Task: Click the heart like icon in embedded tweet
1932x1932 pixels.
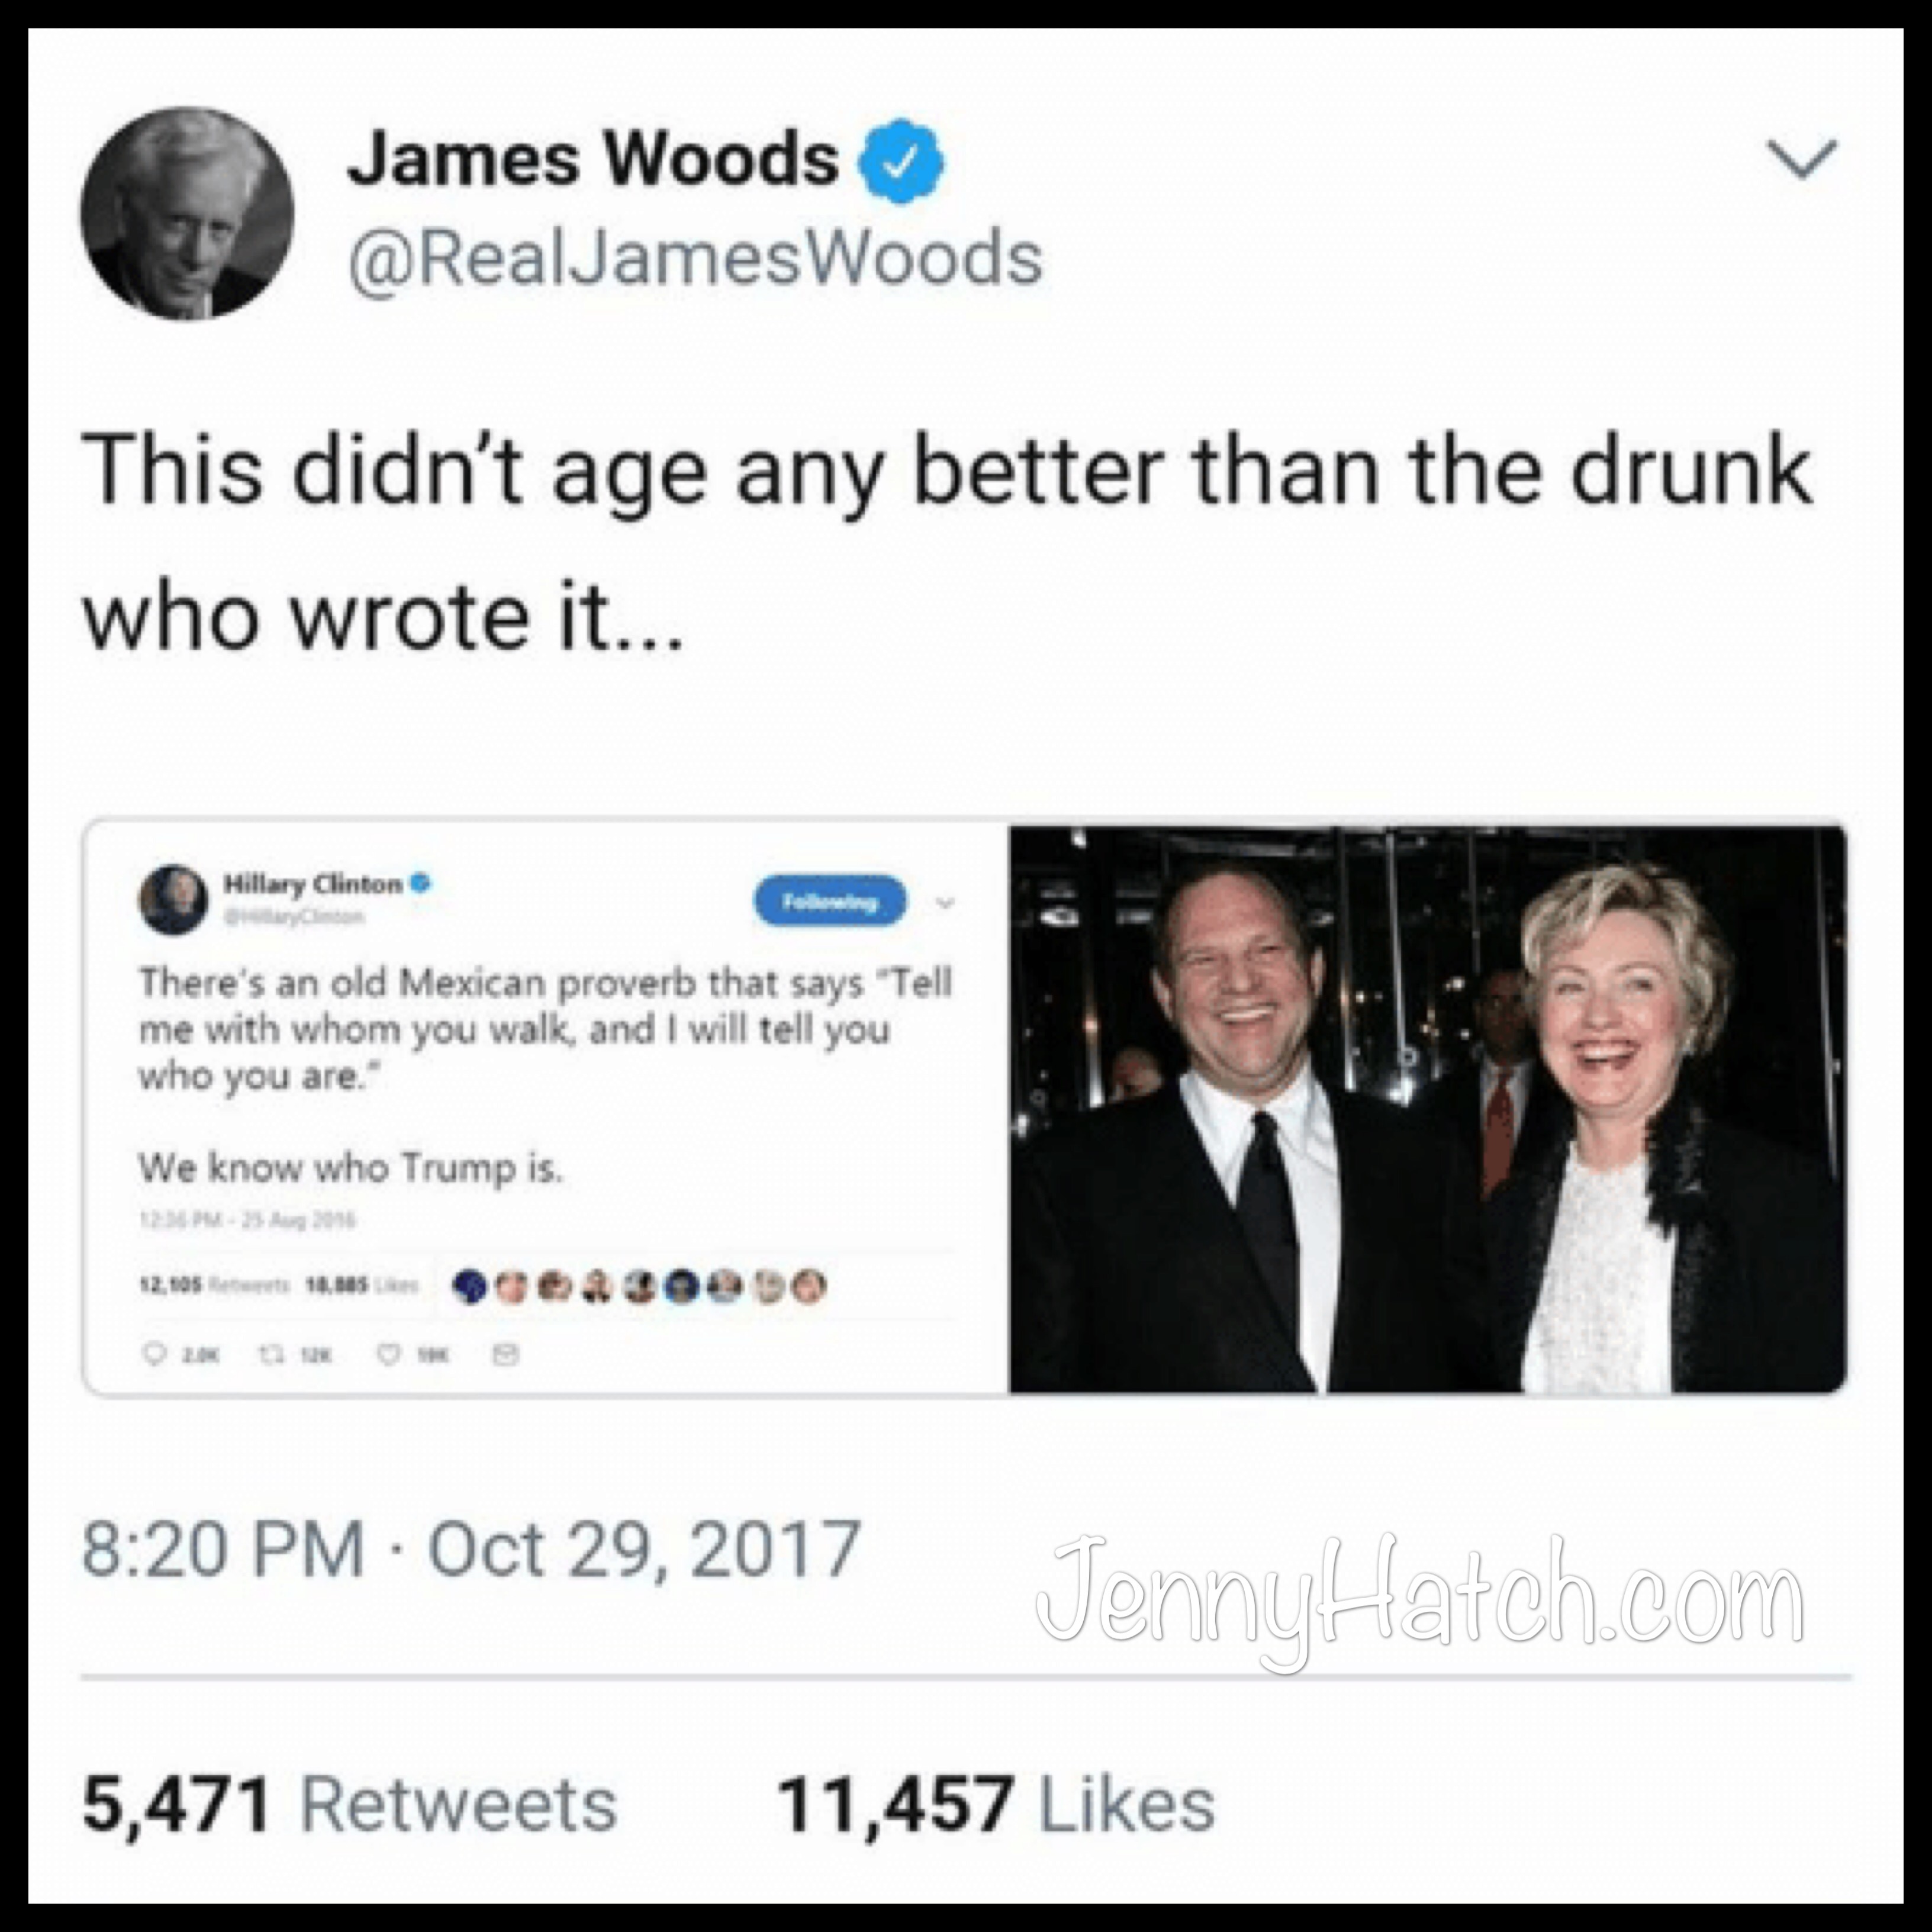Action: (387, 1355)
